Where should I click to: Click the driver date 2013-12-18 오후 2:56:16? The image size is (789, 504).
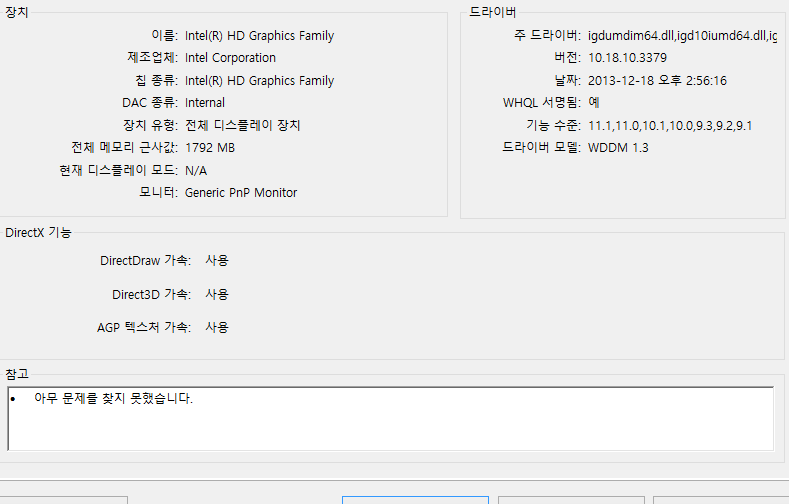point(657,80)
